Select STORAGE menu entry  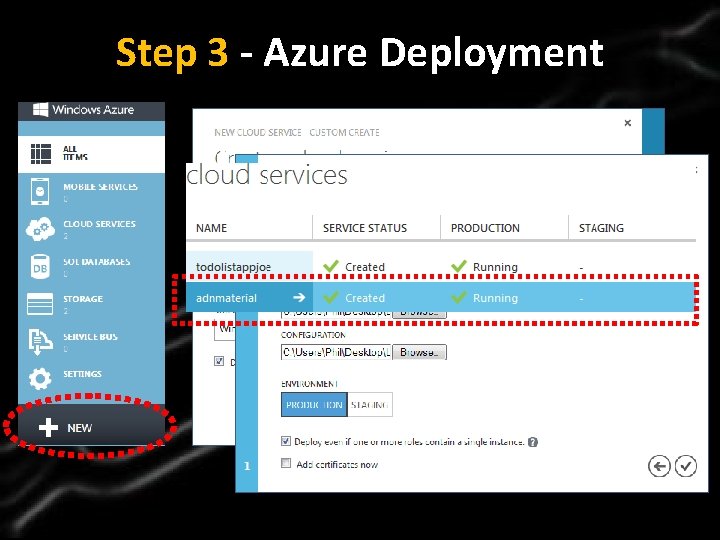[x=91, y=304]
